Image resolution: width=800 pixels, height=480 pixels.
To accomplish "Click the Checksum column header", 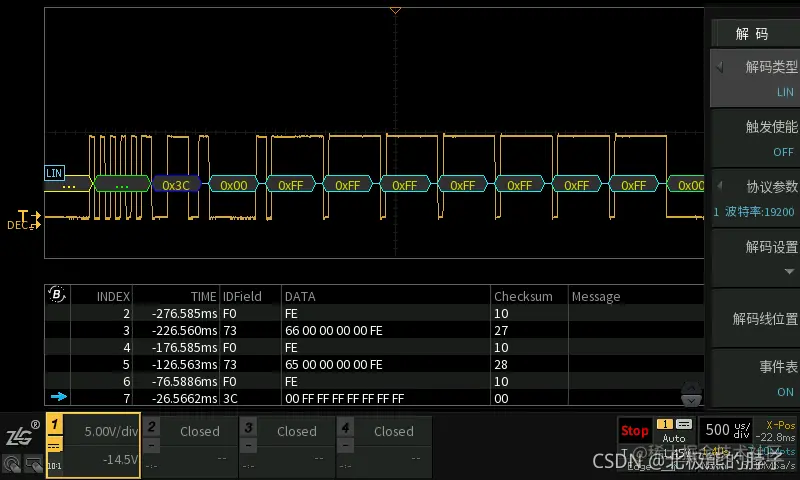I will (x=523, y=296).
